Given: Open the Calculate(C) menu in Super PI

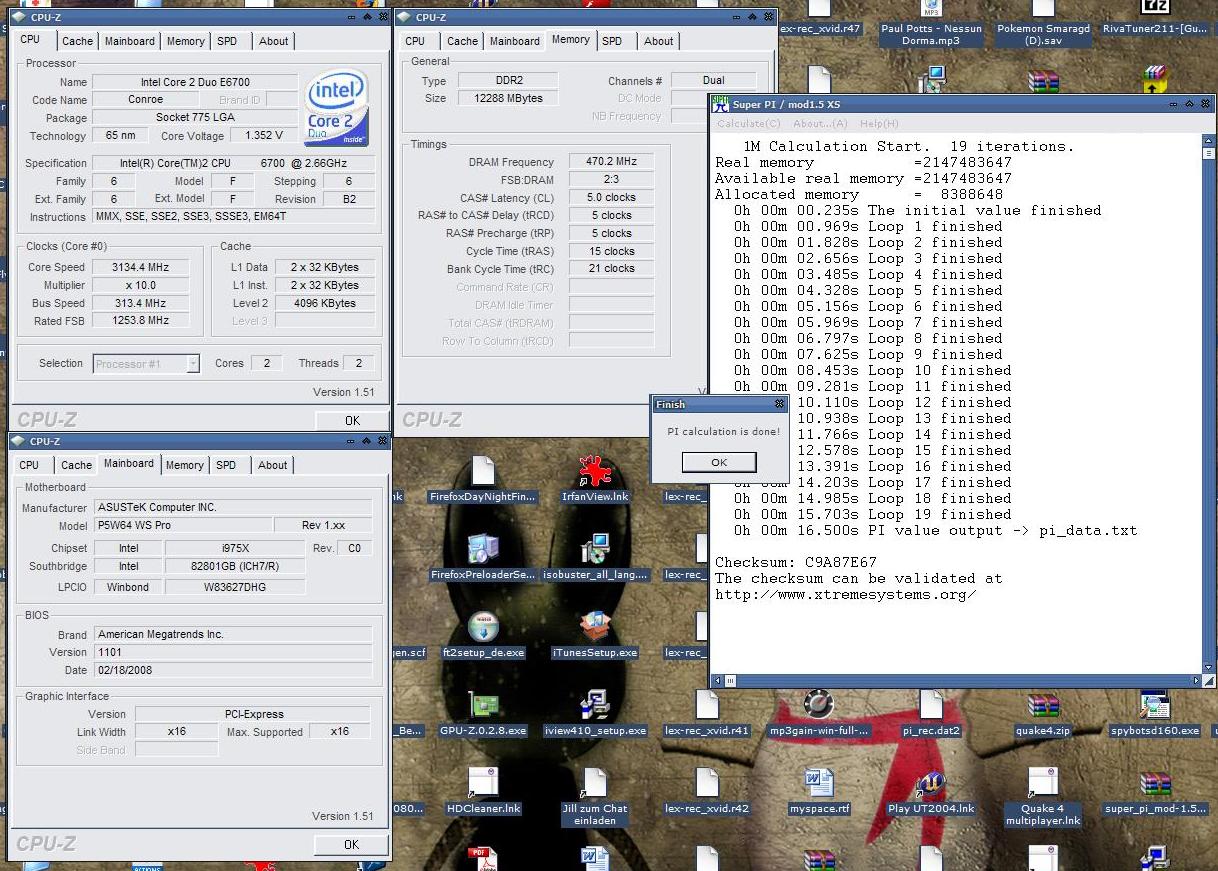Looking at the screenshot, I should click(x=749, y=124).
